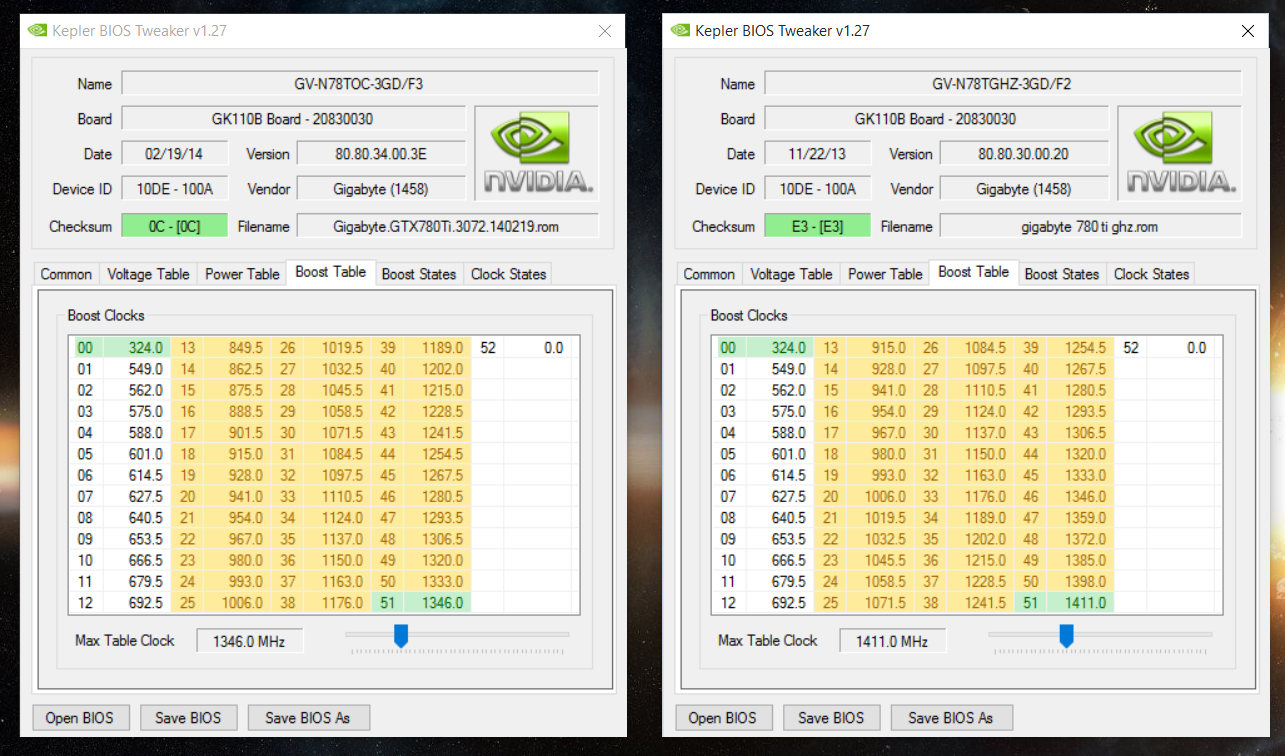This screenshot has height=756, width=1285.
Task: Select Boost States tab in left window
Action: pyautogui.click(x=418, y=274)
